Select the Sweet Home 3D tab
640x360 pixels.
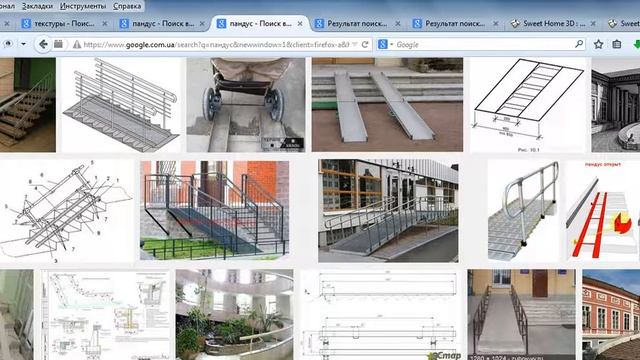tap(554, 24)
